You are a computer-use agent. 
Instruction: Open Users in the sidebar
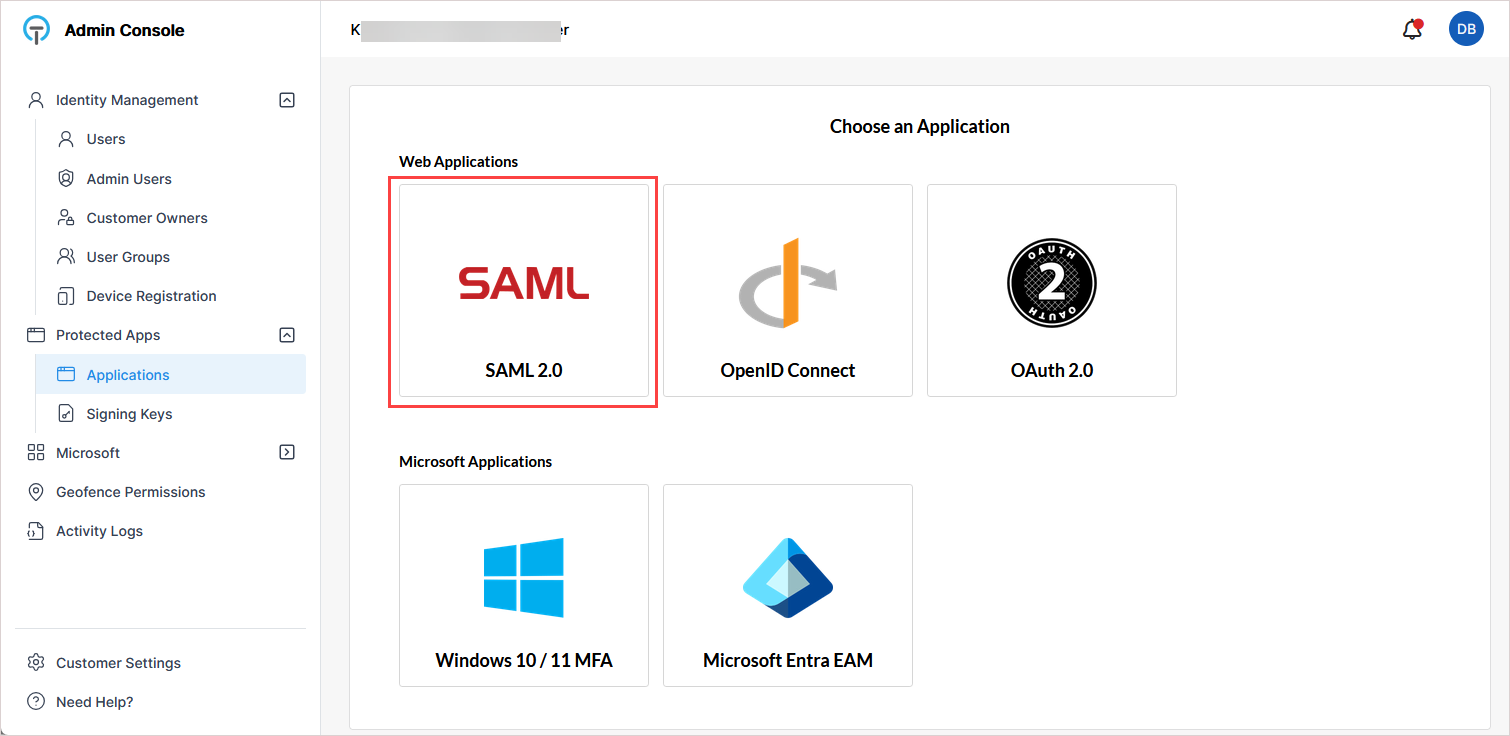tap(105, 139)
